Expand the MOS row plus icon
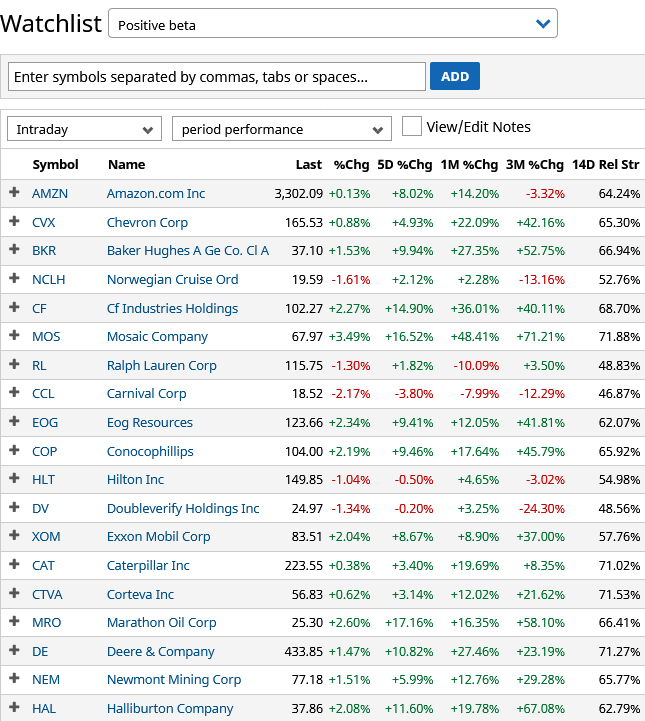The height and width of the screenshot is (721, 645). click(14, 335)
